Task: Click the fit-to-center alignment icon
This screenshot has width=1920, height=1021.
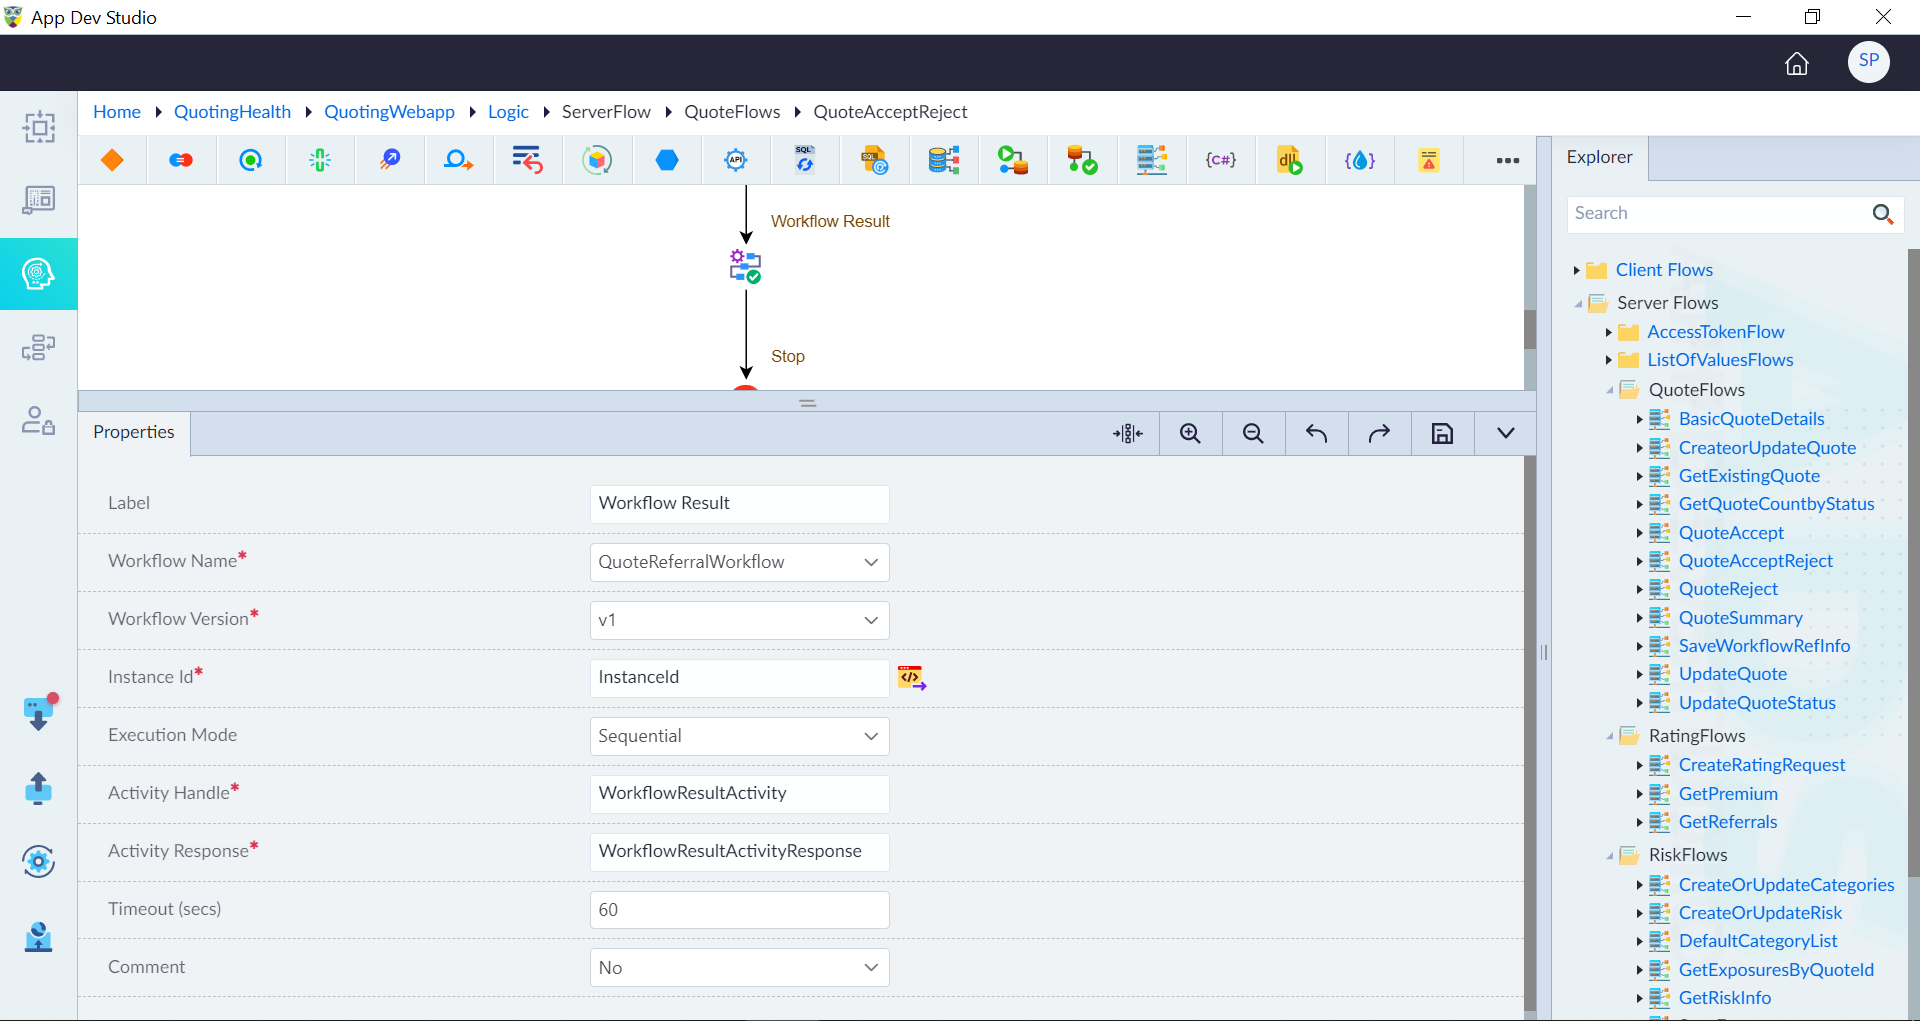Action: pyautogui.click(x=1127, y=433)
